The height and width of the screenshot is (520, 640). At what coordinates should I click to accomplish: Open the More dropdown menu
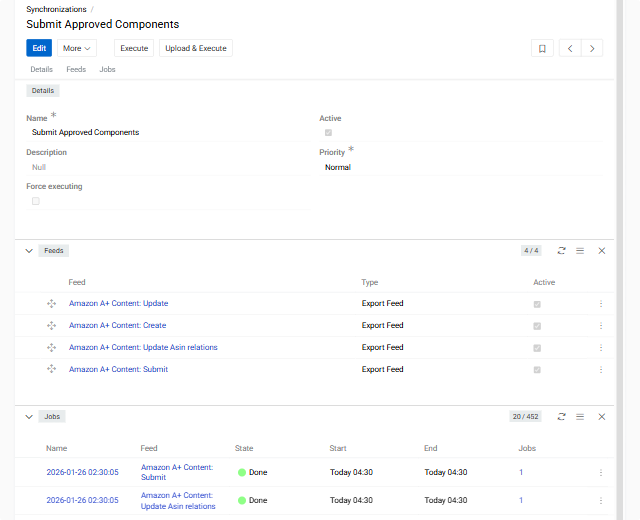tap(77, 48)
